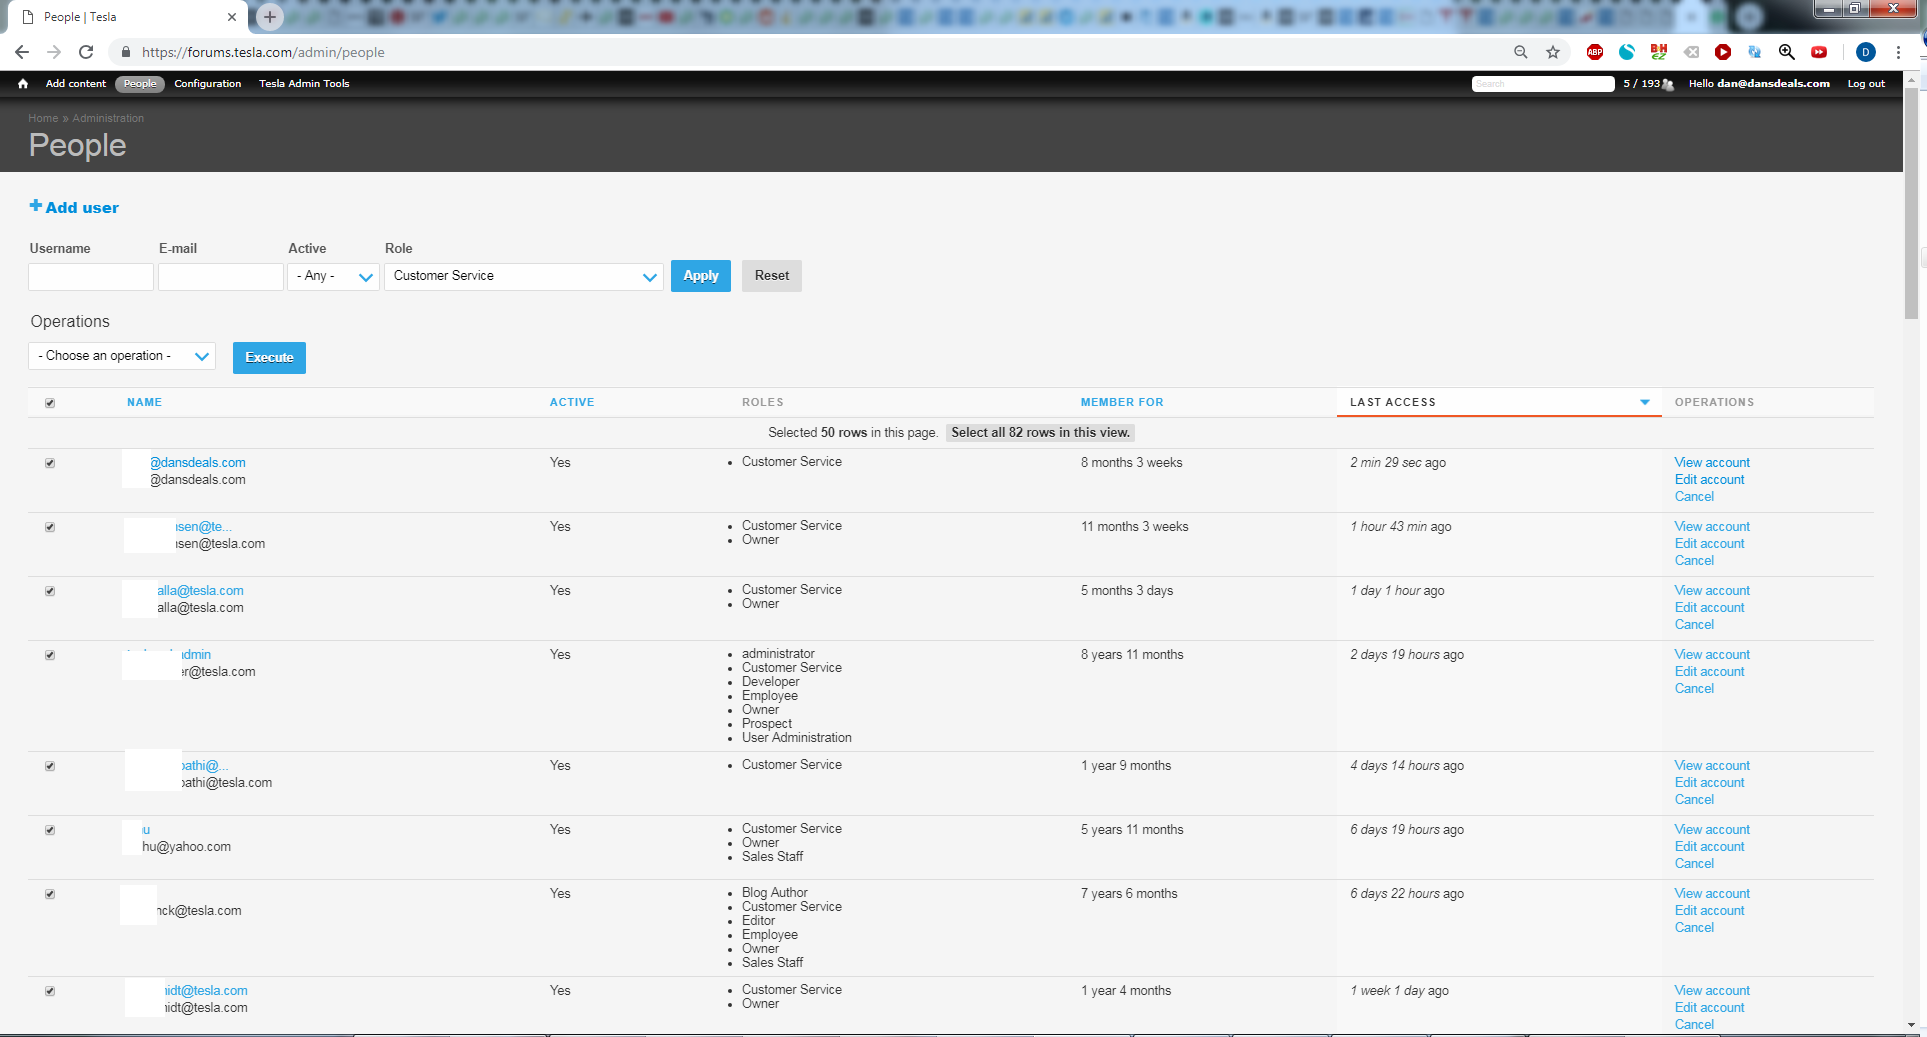The width and height of the screenshot is (1927, 1037).
Task: Click the admin home icon
Action: click(23, 84)
